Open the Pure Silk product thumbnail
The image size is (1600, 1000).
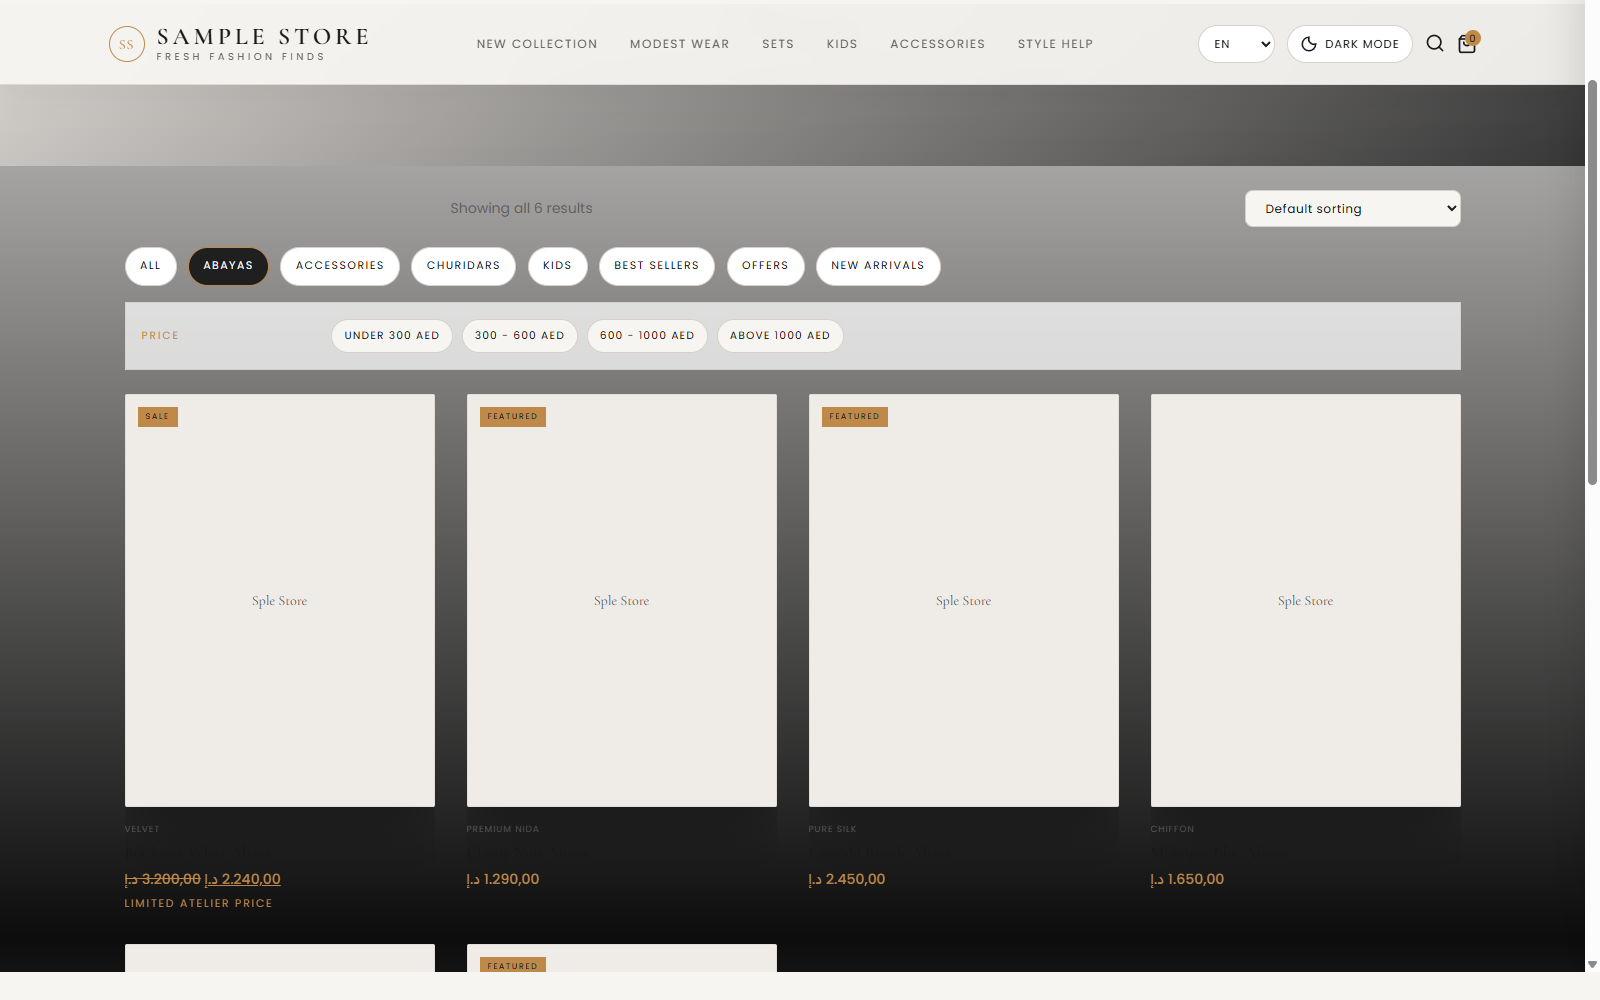pyautogui.click(x=964, y=600)
